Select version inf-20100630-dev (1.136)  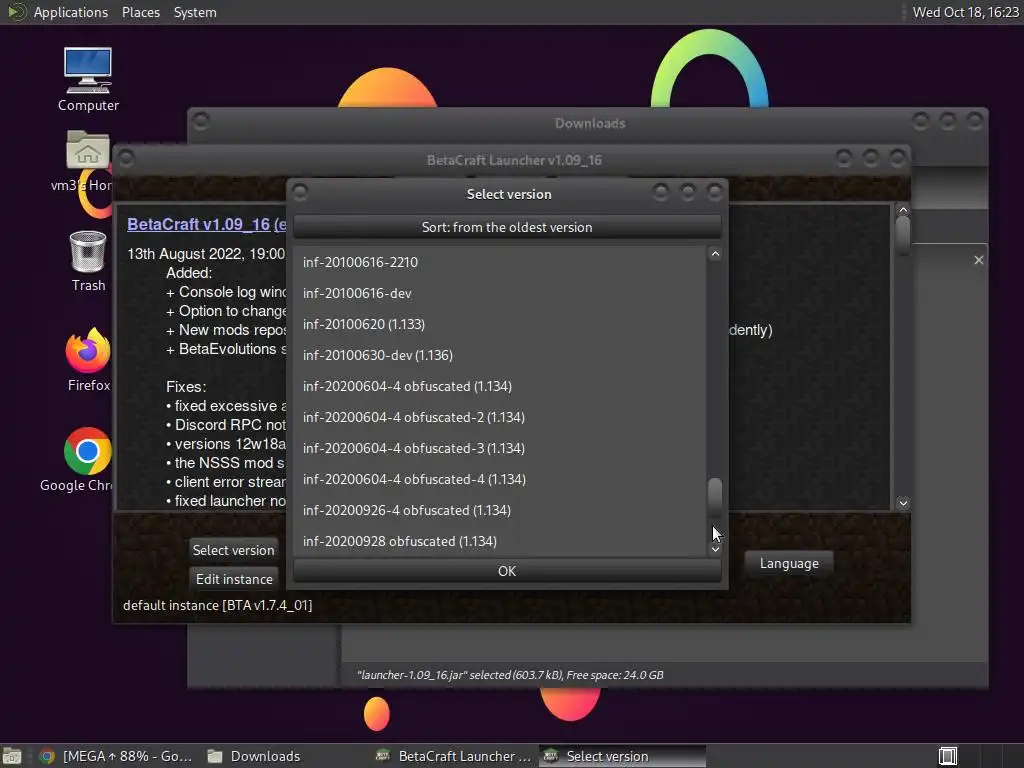pos(500,355)
